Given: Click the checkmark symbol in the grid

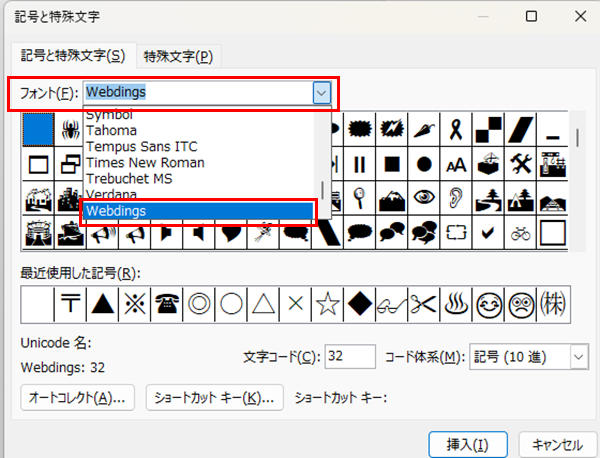Looking at the screenshot, I should (x=488, y=232).
